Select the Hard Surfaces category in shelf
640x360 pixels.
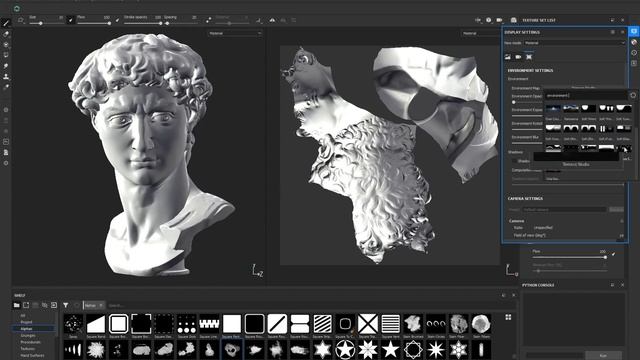32,356
